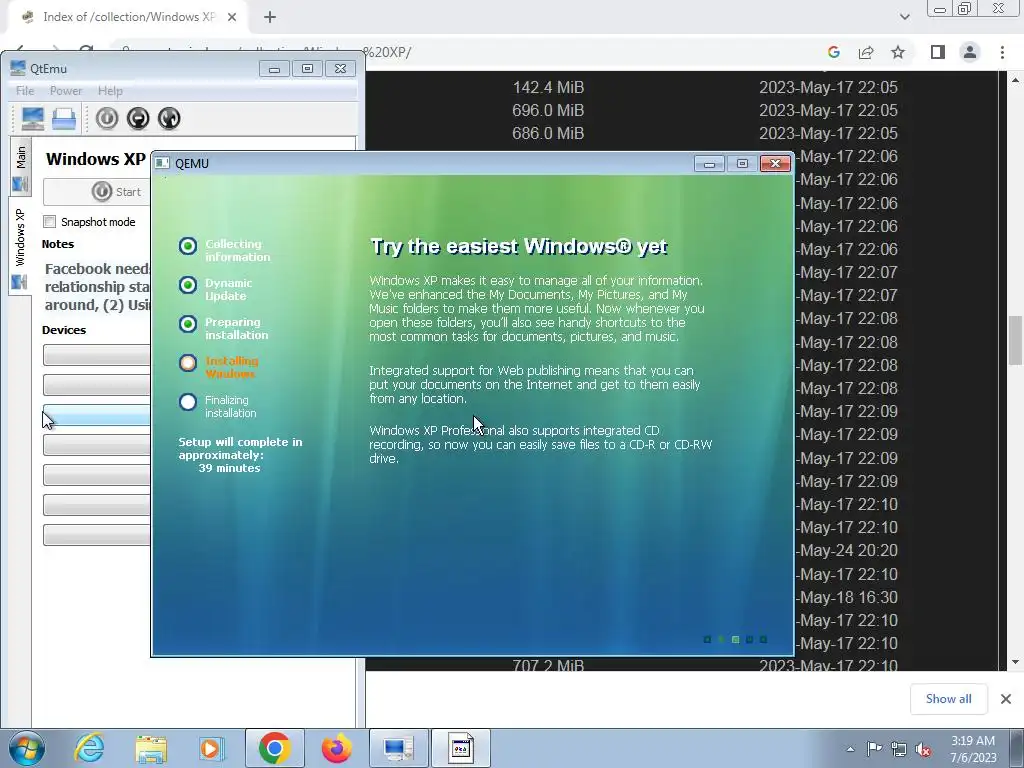Click the Chrome tab 'Index of /collection/Windows XP'
This screenshot has width=1024, height=768.
[128, 17]
